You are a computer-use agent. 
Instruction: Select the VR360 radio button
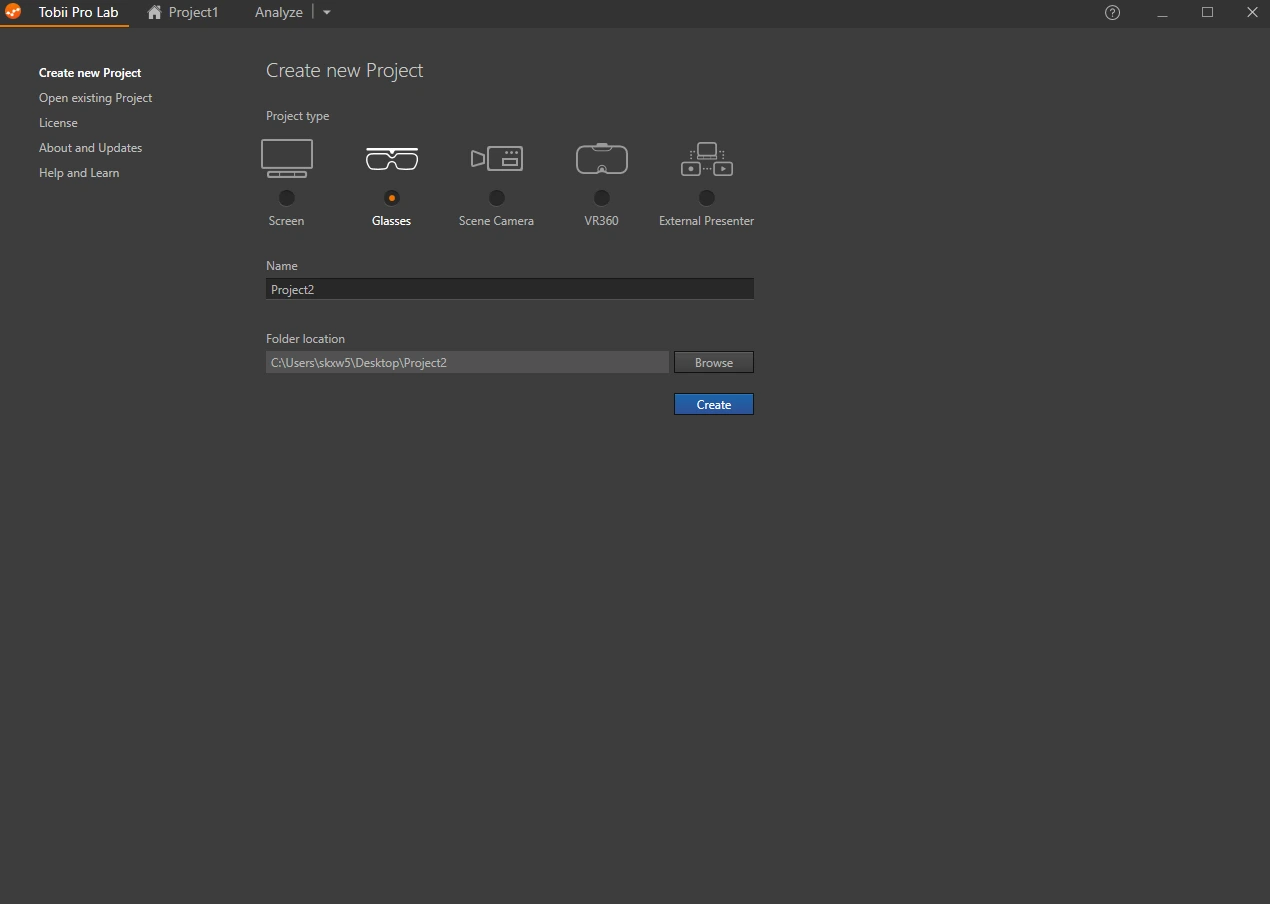click(x=602, y=198)
